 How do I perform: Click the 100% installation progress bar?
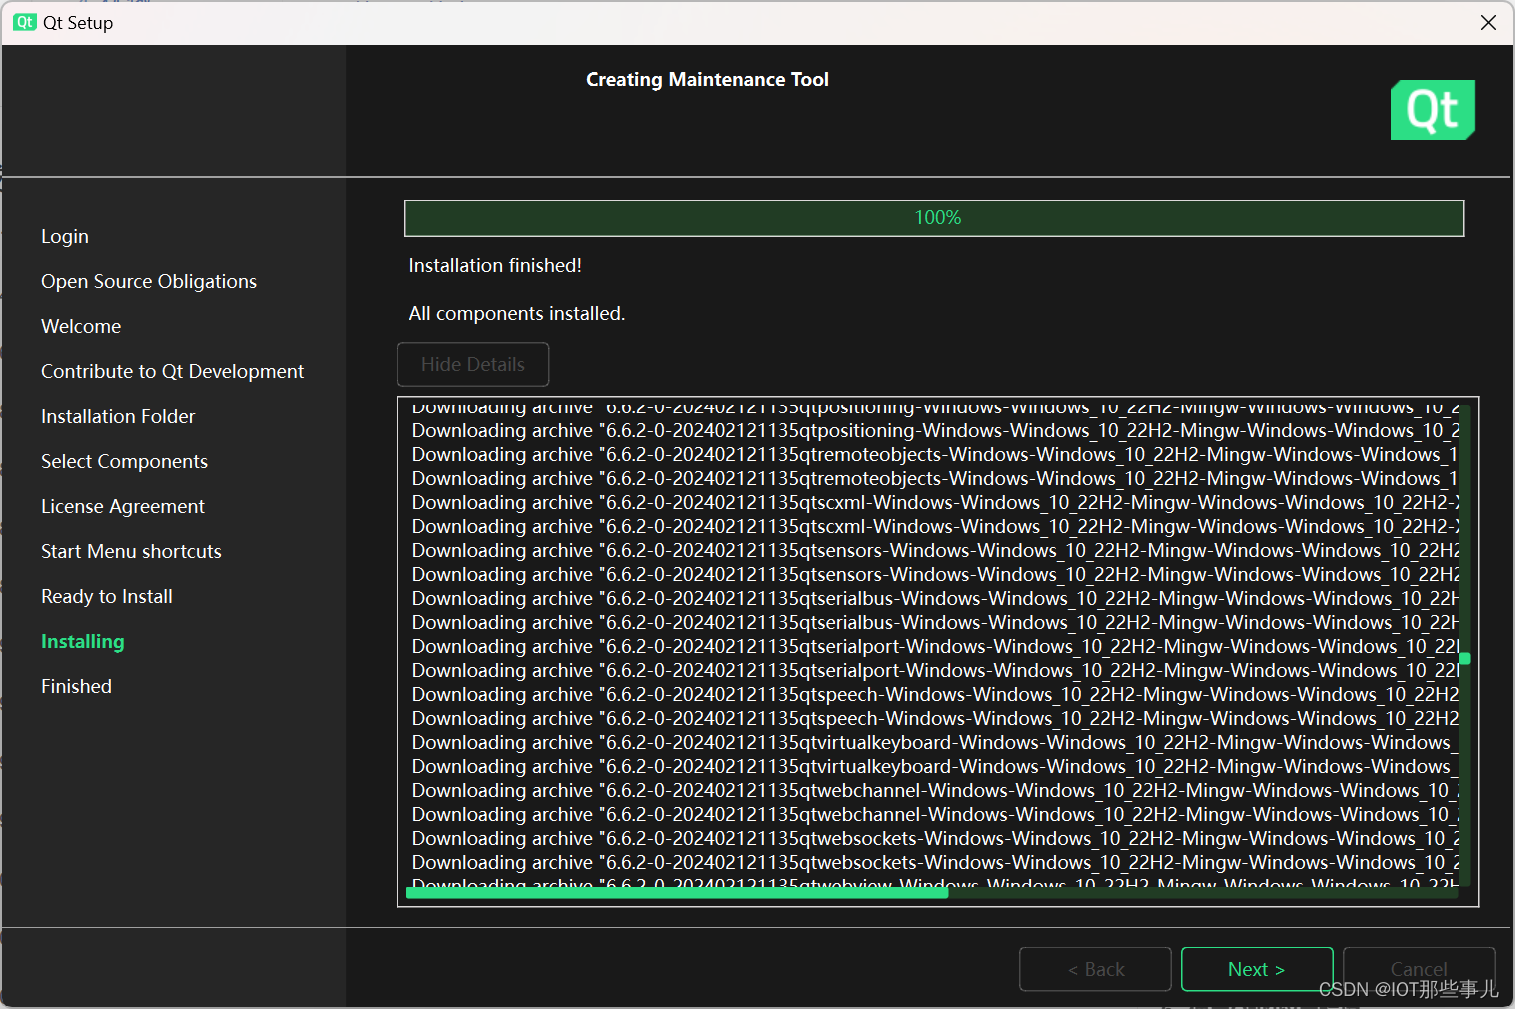(x=934, y=218)
